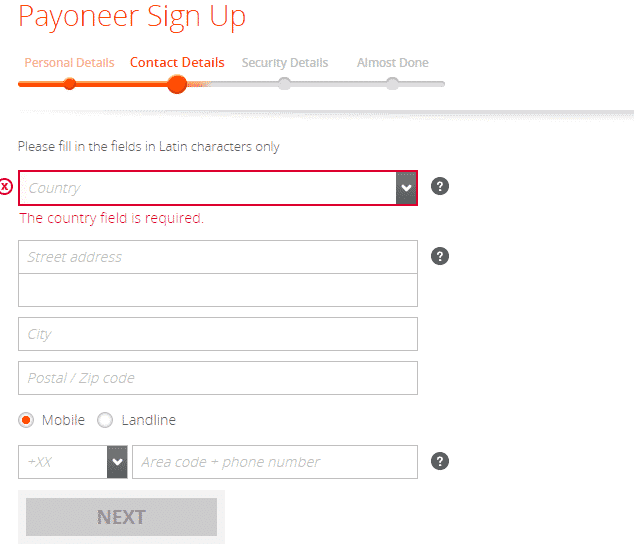Click the red error X icon
Viewport: 634px width, 549px height.
click(x=6, y=186)
